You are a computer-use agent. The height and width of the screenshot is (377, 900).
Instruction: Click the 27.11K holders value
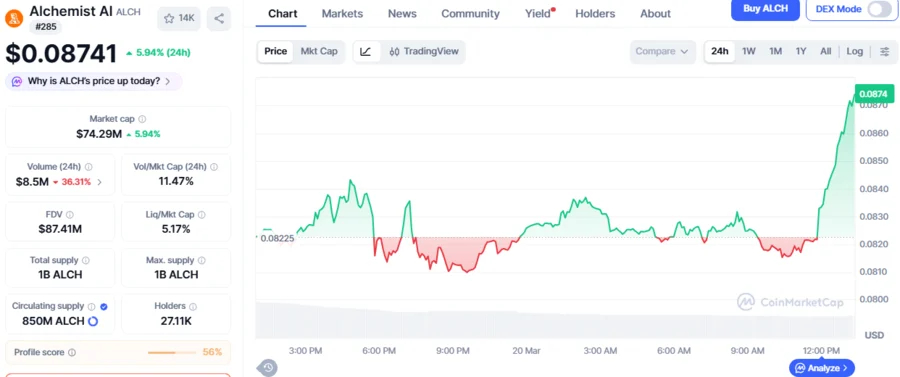(x=176, y=321)
